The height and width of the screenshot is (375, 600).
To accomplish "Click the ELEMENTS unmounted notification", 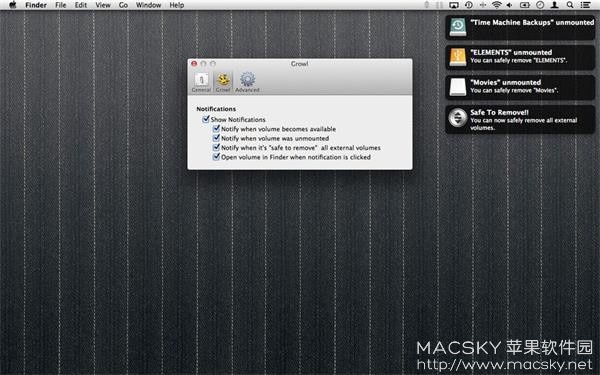I will [520, 57].
